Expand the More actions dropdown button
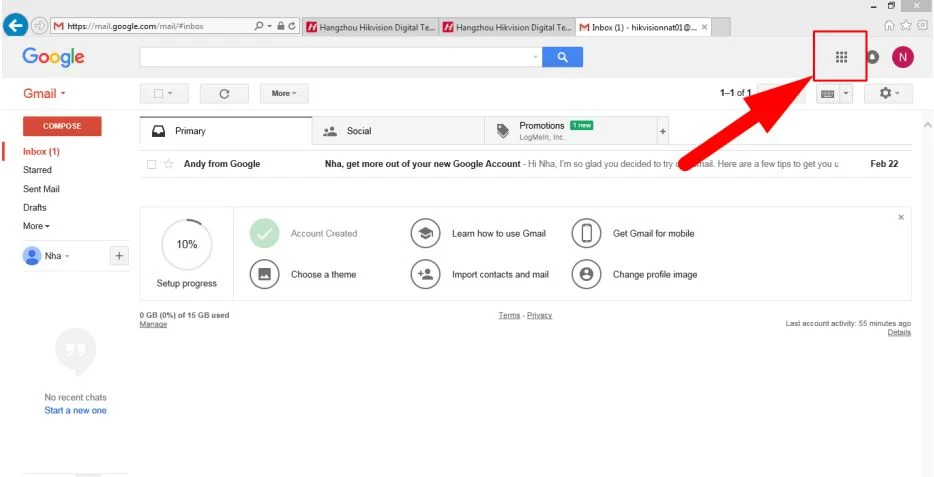The height and width of the screenshot is (477, 934). pos(284,93)
